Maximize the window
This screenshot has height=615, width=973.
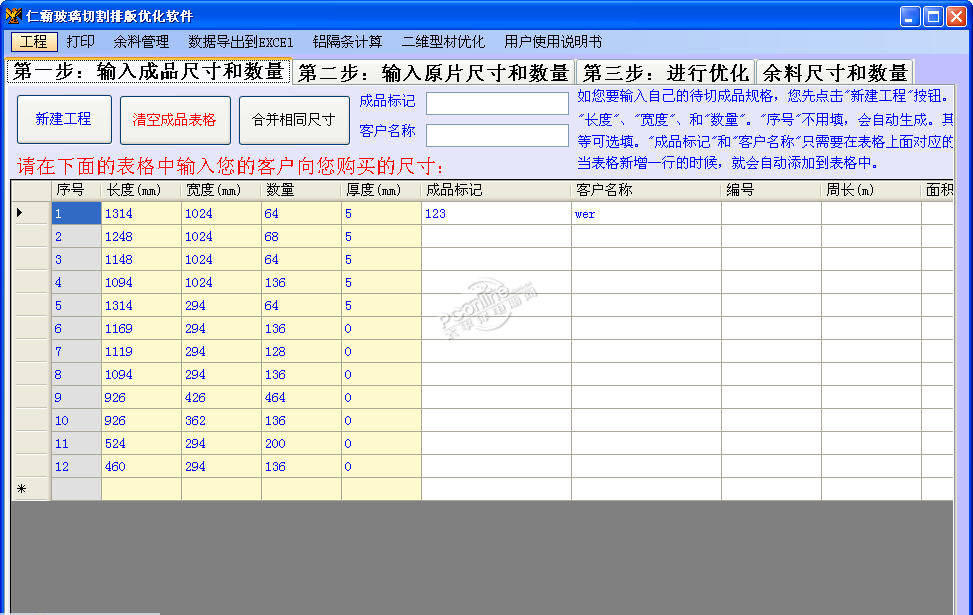(933, 16)
